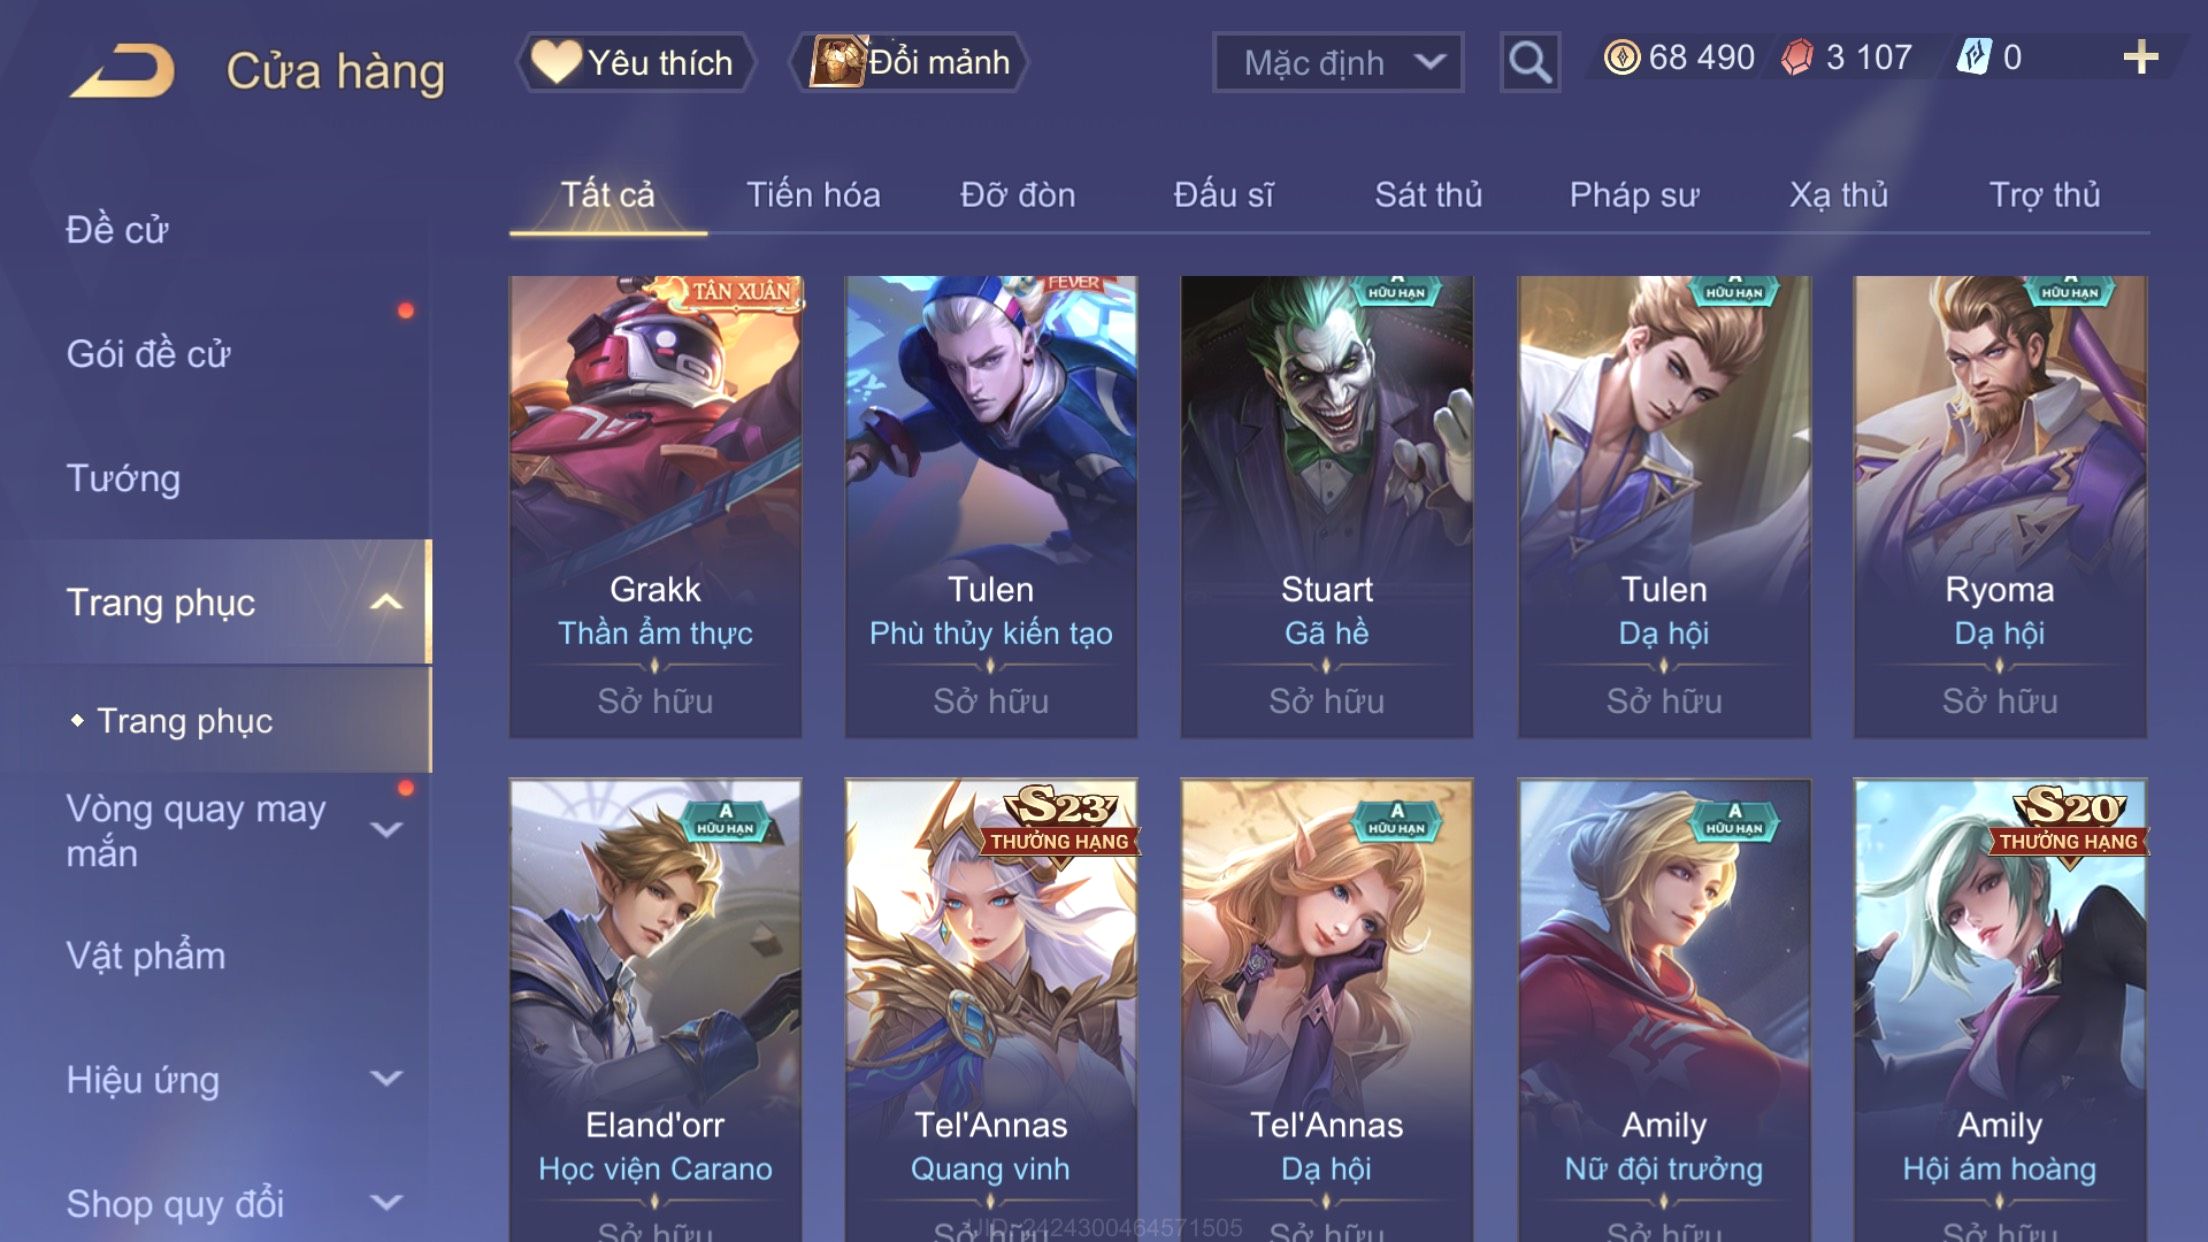Open the Tướng sidebar category

tap(123, 478)
